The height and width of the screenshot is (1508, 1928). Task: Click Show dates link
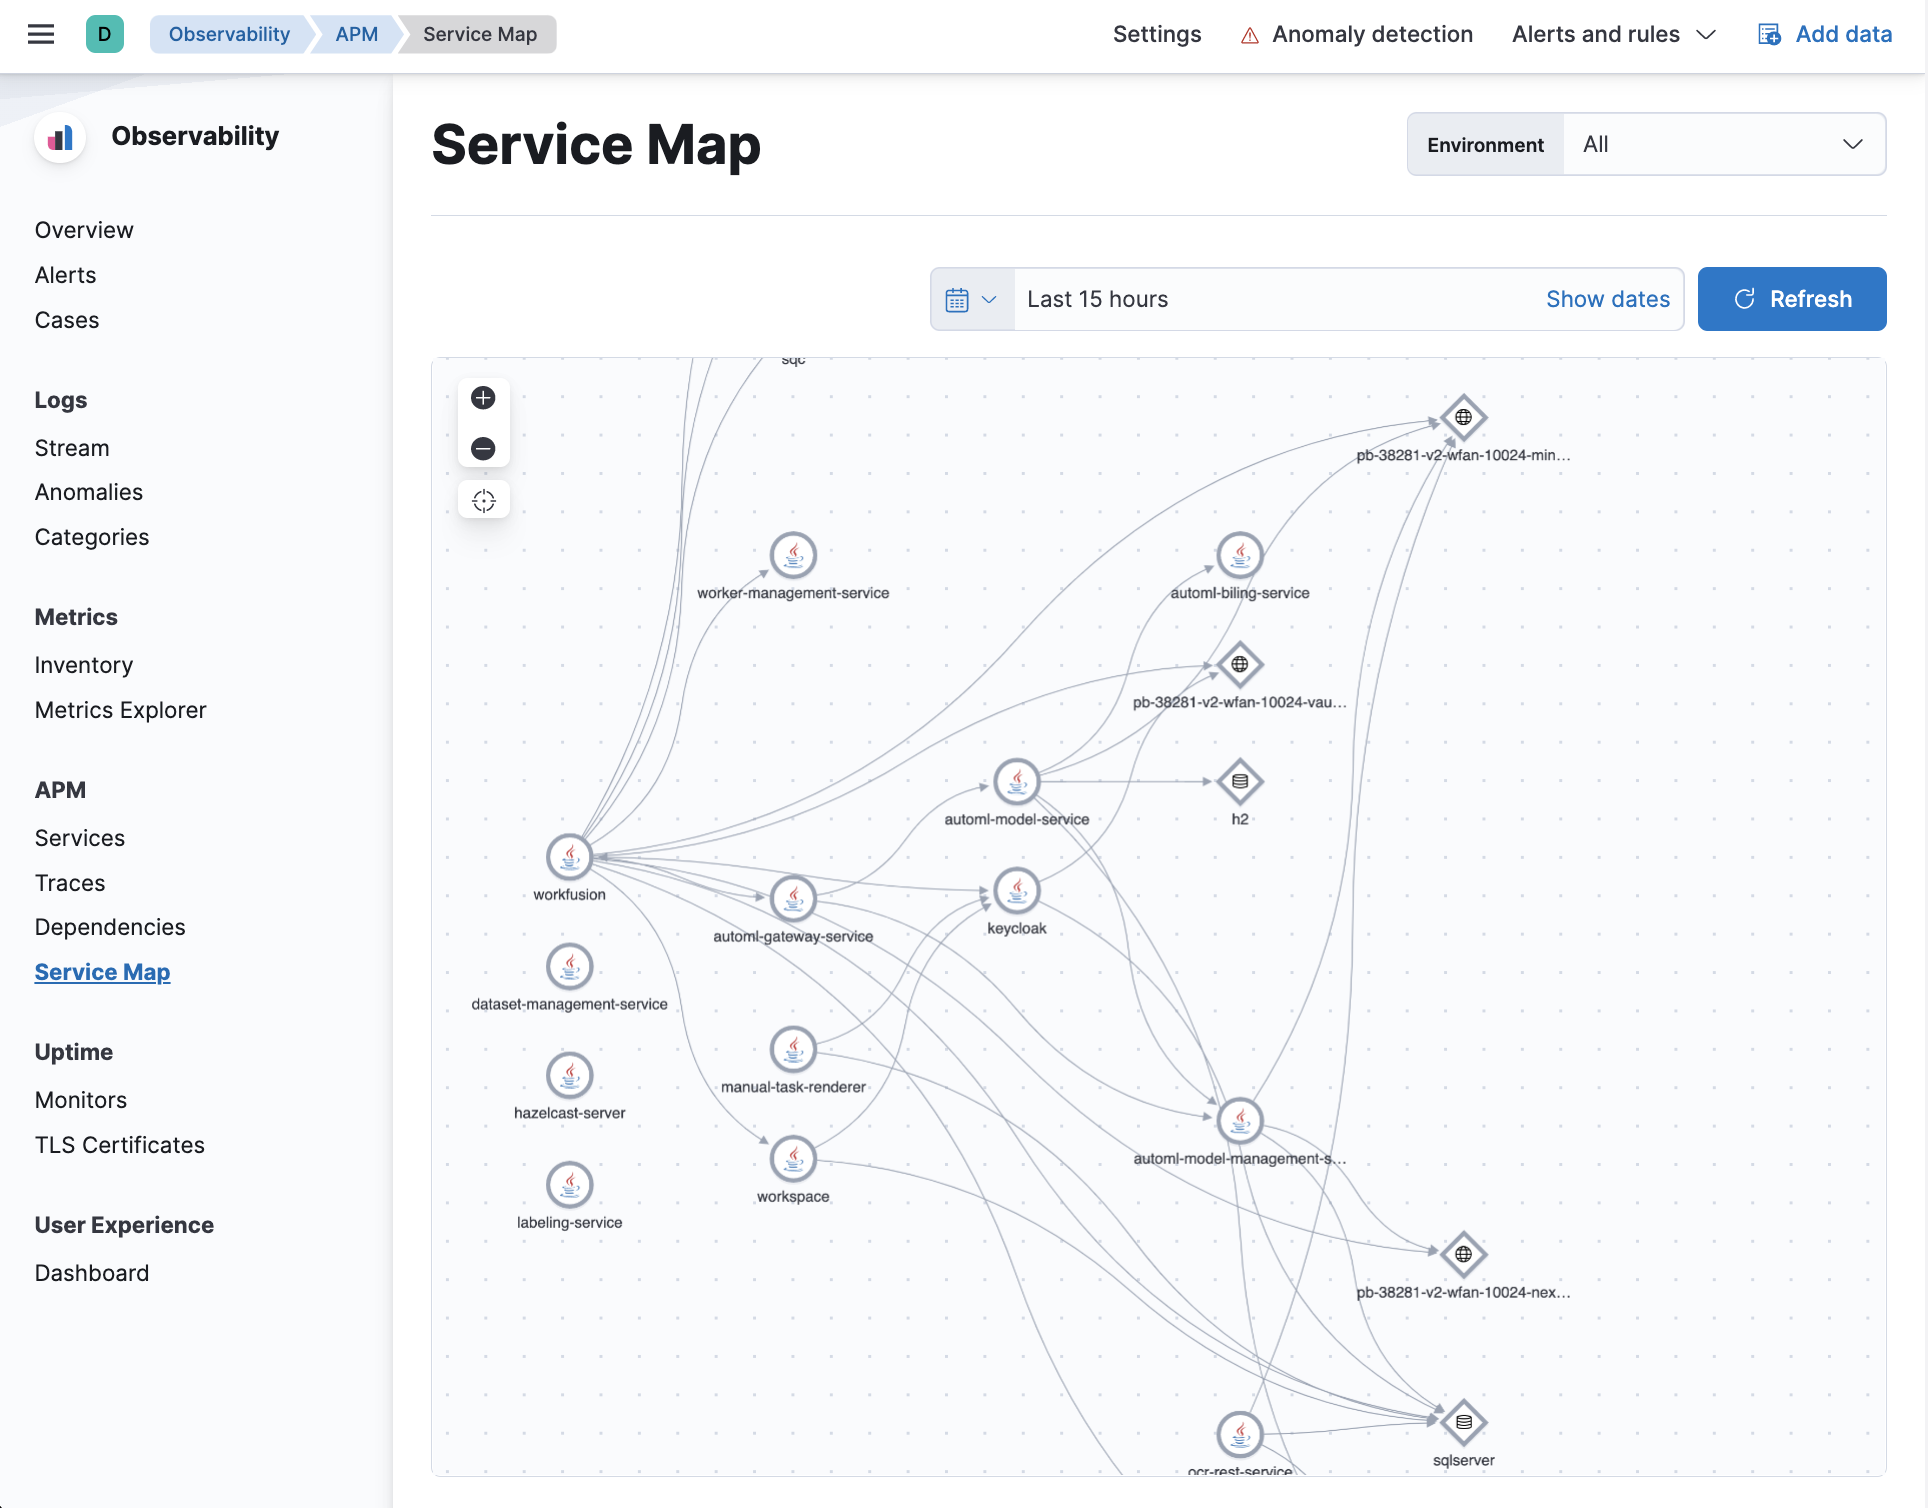pos(1608,299)
